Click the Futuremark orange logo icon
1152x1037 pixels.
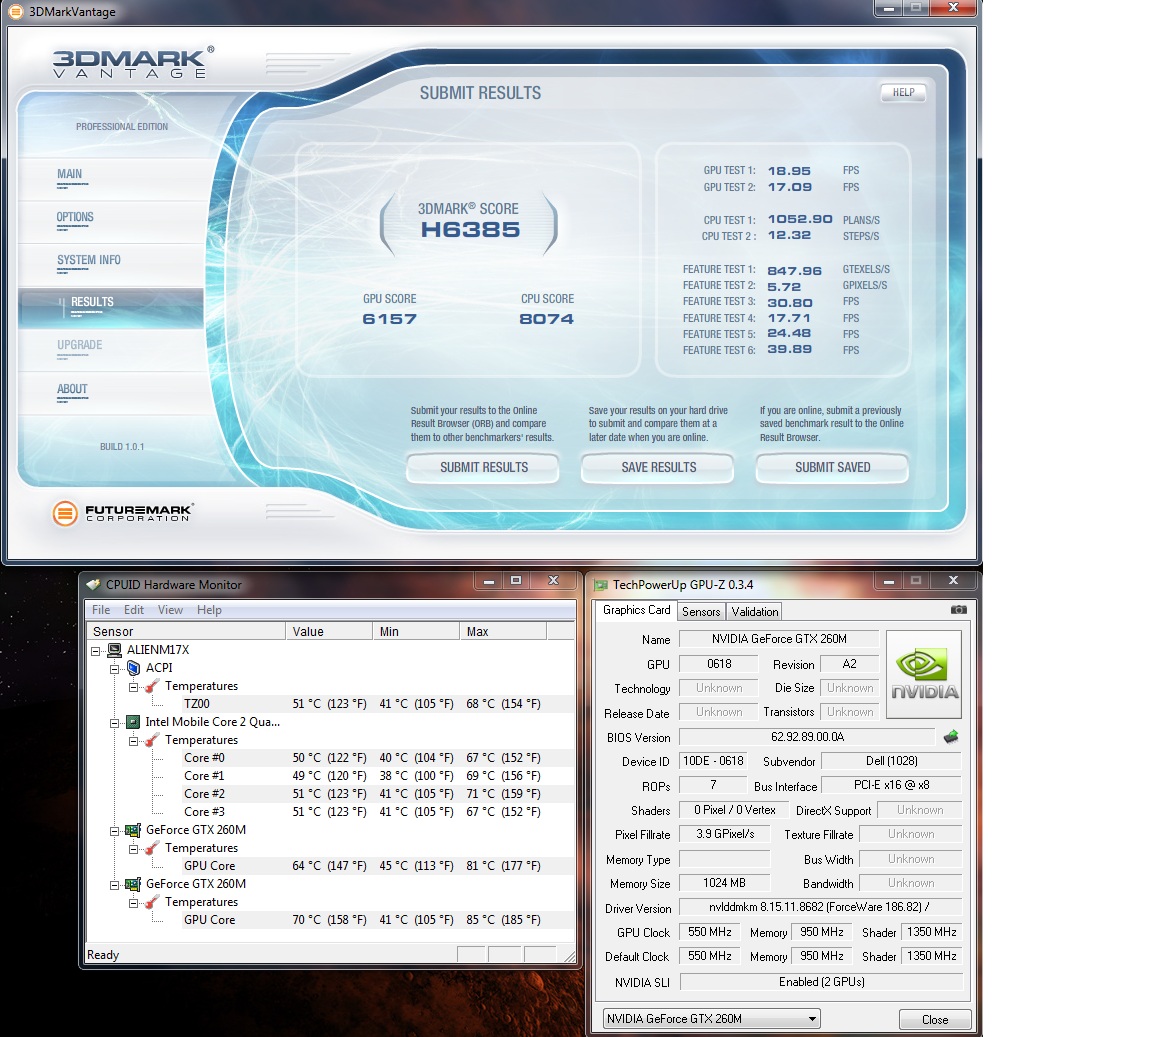point(65,513)
